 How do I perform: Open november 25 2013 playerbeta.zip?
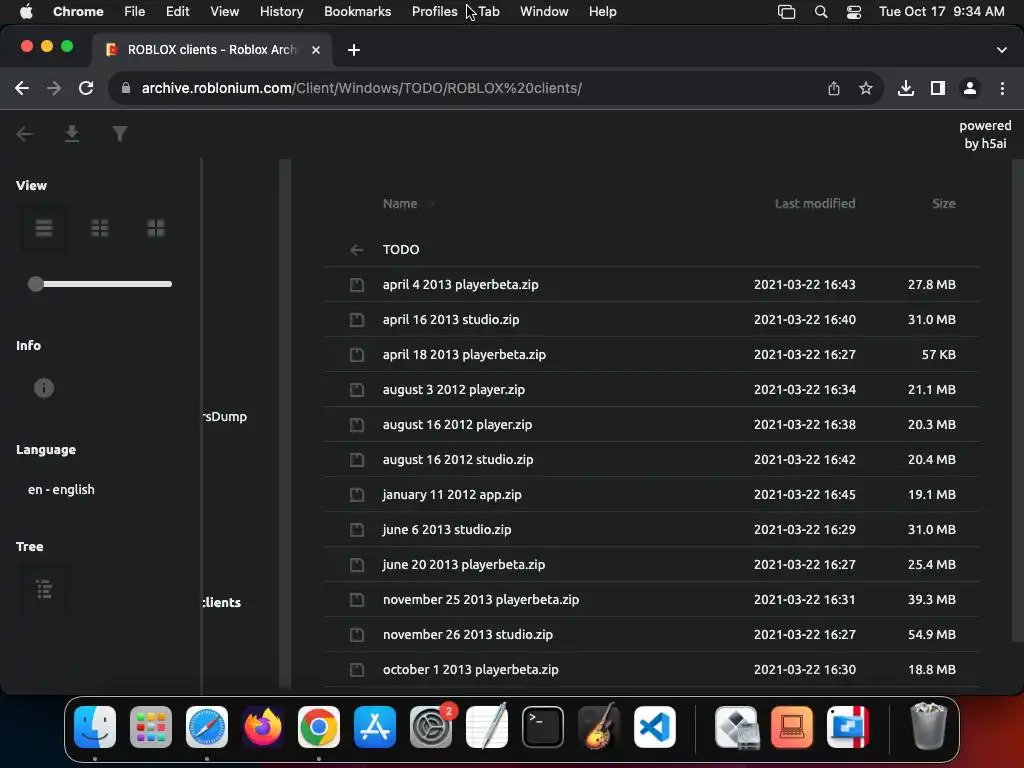point(651,600)
